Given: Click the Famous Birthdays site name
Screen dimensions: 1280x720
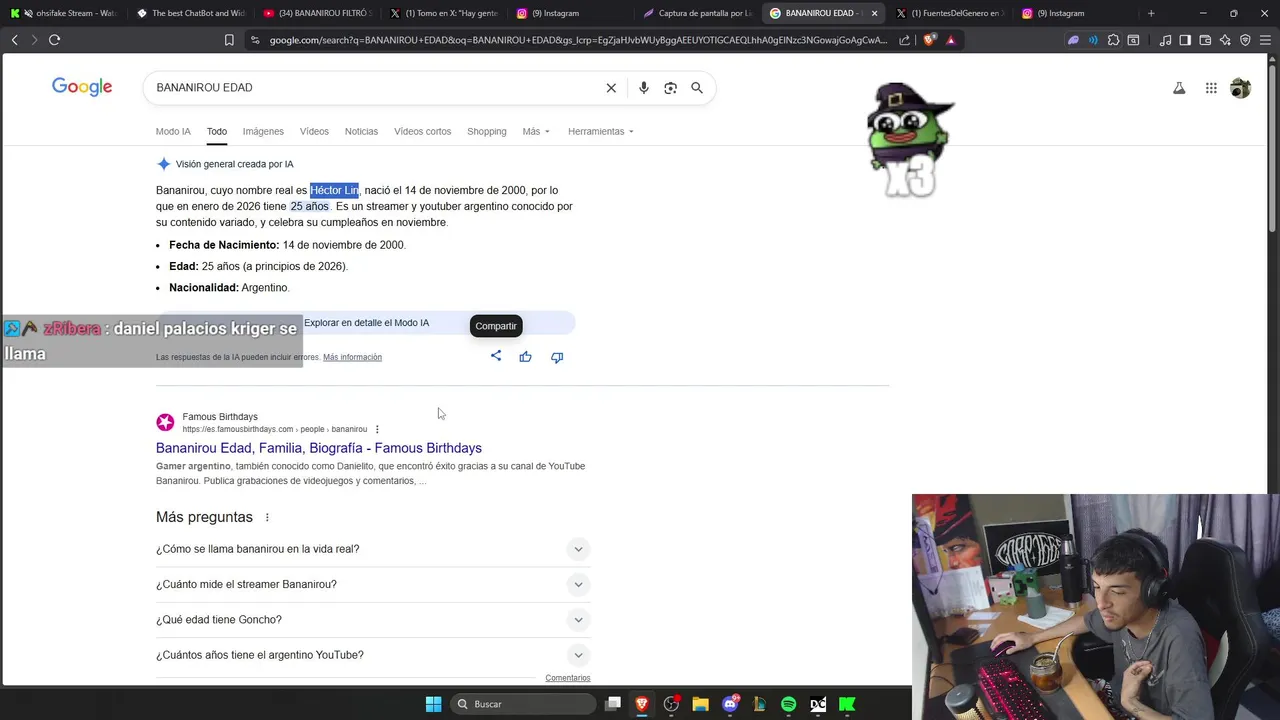Looking at the screenshot, I should click(220, 416).
